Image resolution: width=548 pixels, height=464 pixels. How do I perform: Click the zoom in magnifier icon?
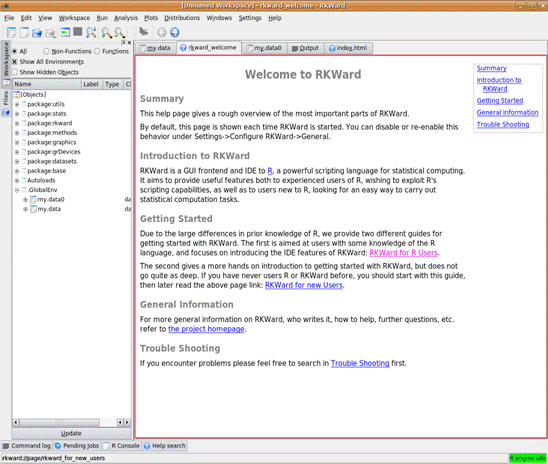106,32
